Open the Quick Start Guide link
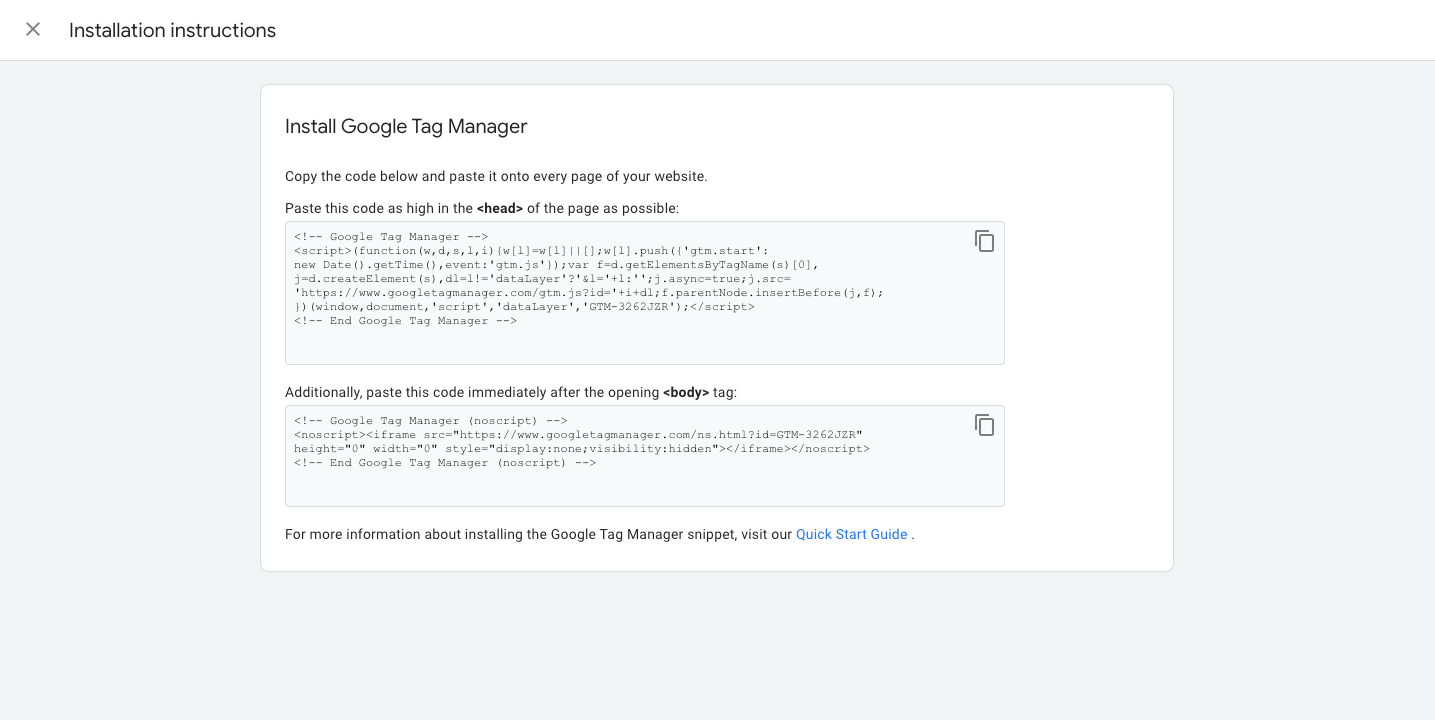This screenshot has height=720, width=1435. point(851,534)
